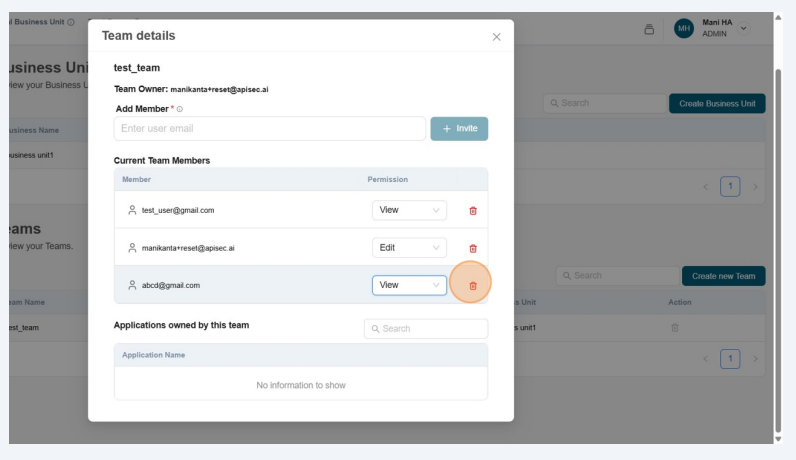Remove test_user@gmail.com using trash icon
Viewport: 796px width, 460px height.
(x=473, y=210)
